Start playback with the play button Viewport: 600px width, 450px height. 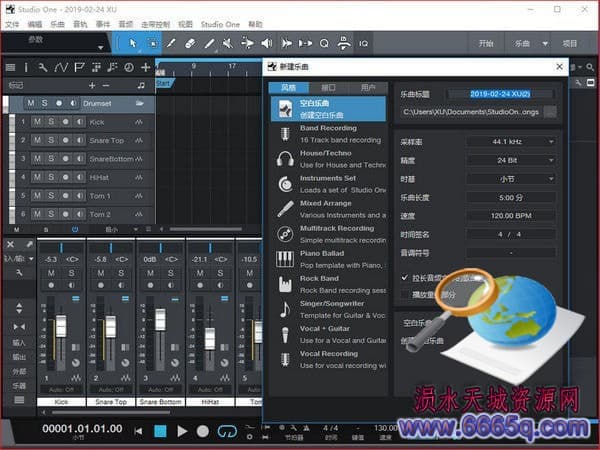182,431
